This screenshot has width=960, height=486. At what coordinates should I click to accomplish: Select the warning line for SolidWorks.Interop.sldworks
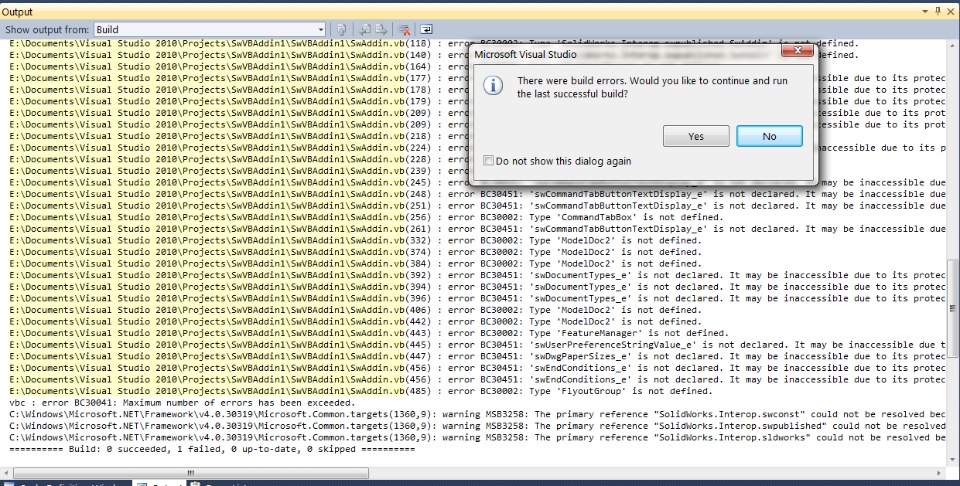click(x=478, y=438)
